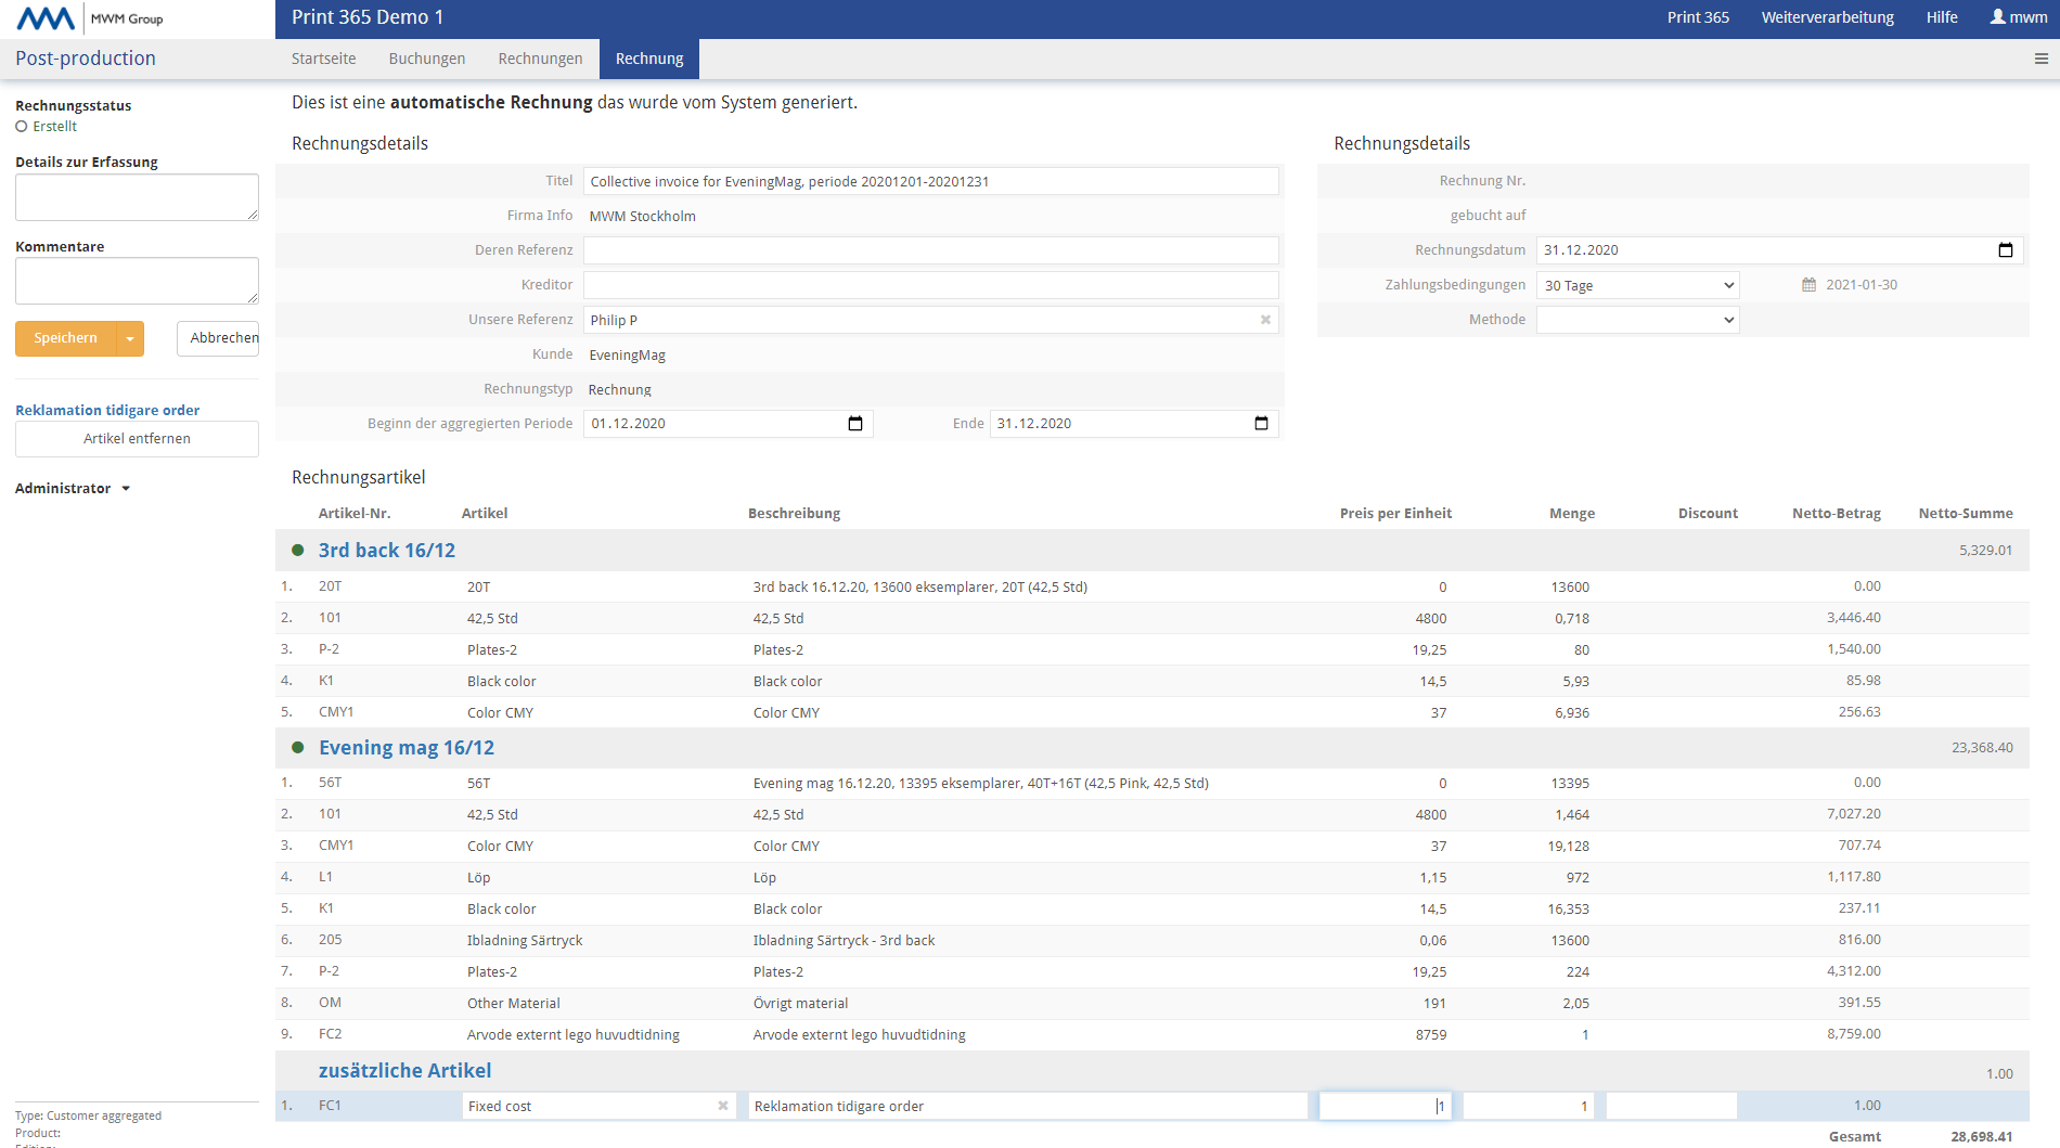
Task: Click green status dot of 3rd back 16/12
Action: 297,550
